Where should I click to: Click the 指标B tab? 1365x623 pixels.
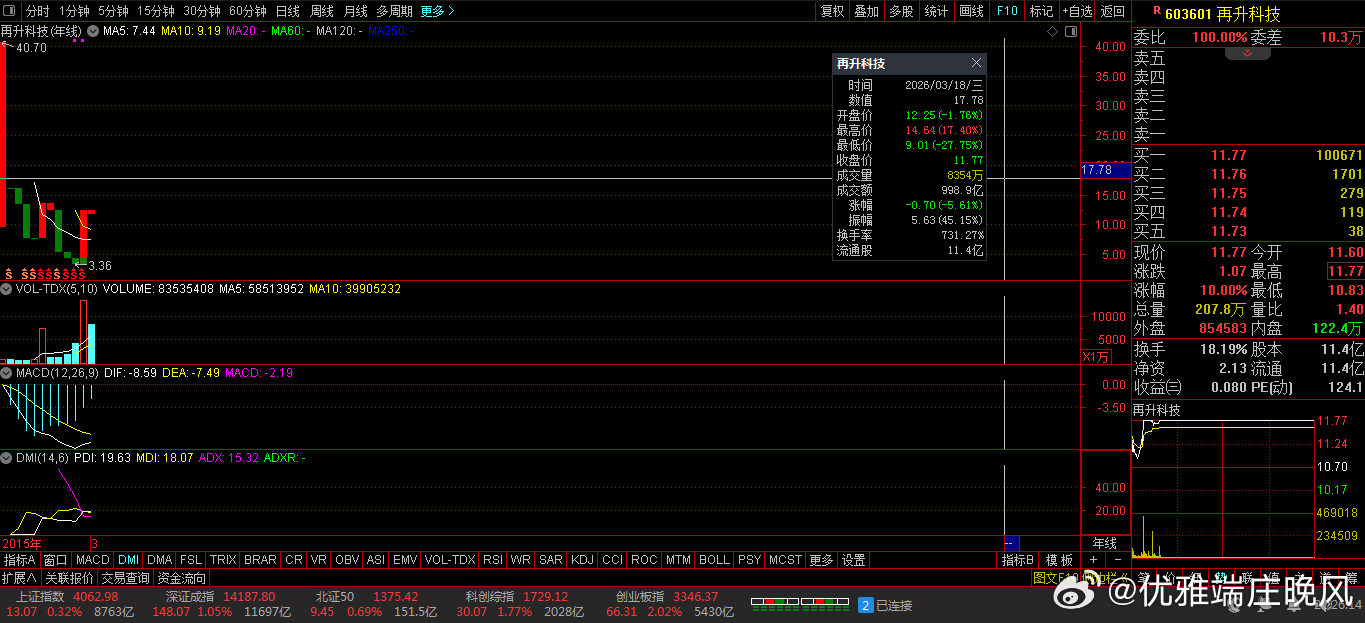pos(1018,560)
